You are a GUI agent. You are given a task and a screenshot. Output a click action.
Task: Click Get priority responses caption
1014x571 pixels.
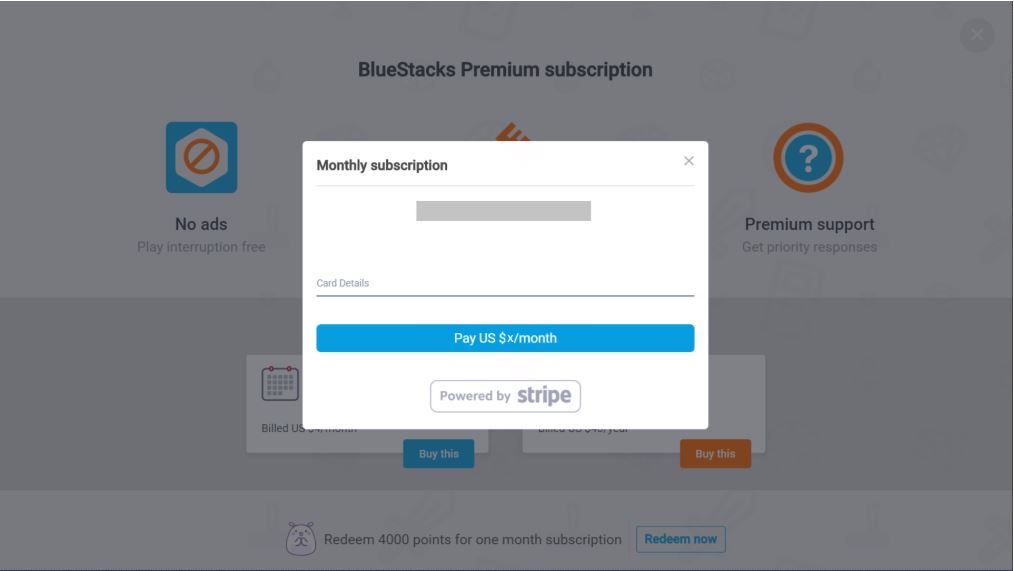point(809,247)
